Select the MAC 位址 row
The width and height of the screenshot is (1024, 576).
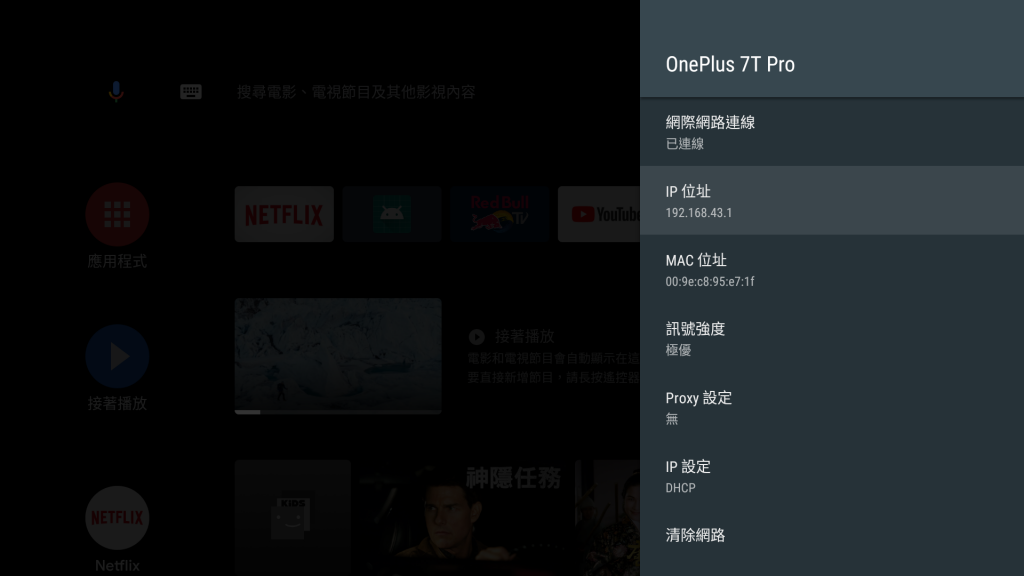(831, 270)
